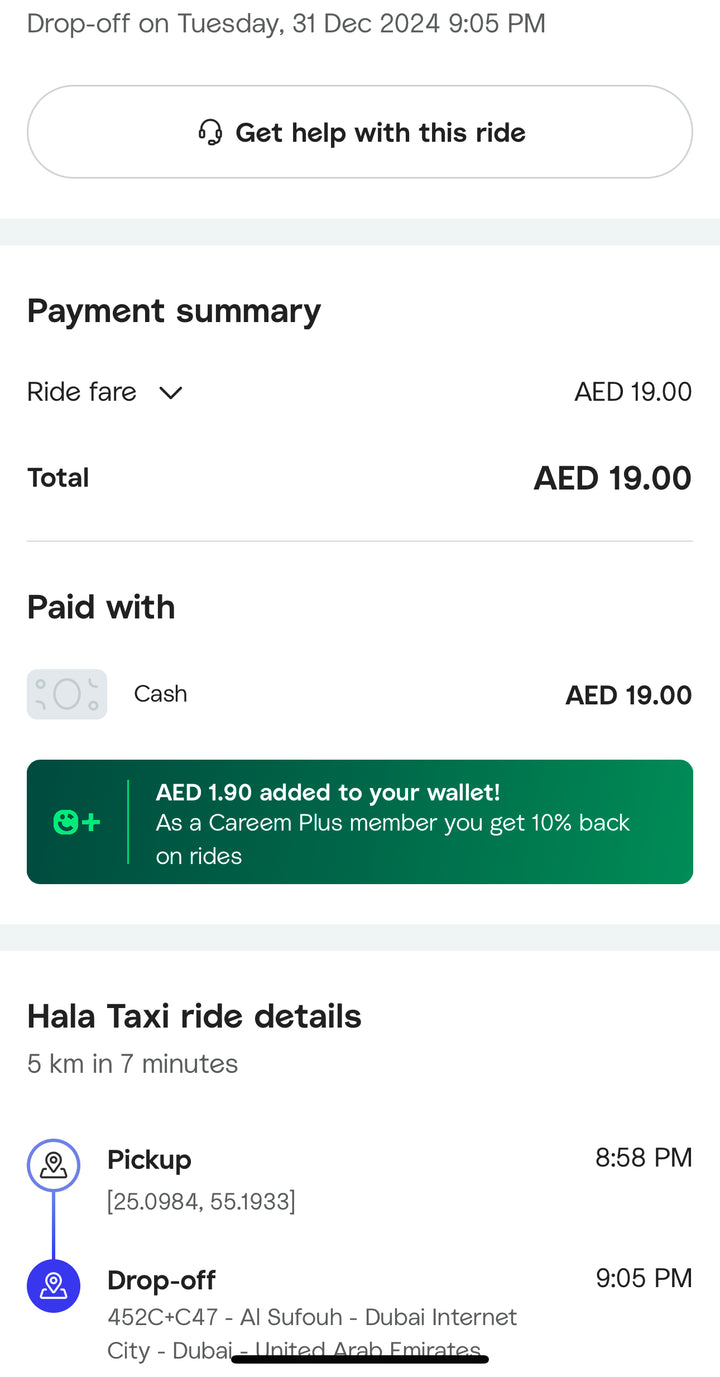Click the Drop-off location pin icon
Viewport: 720px width, 1377px height.
click(53, 1286)
